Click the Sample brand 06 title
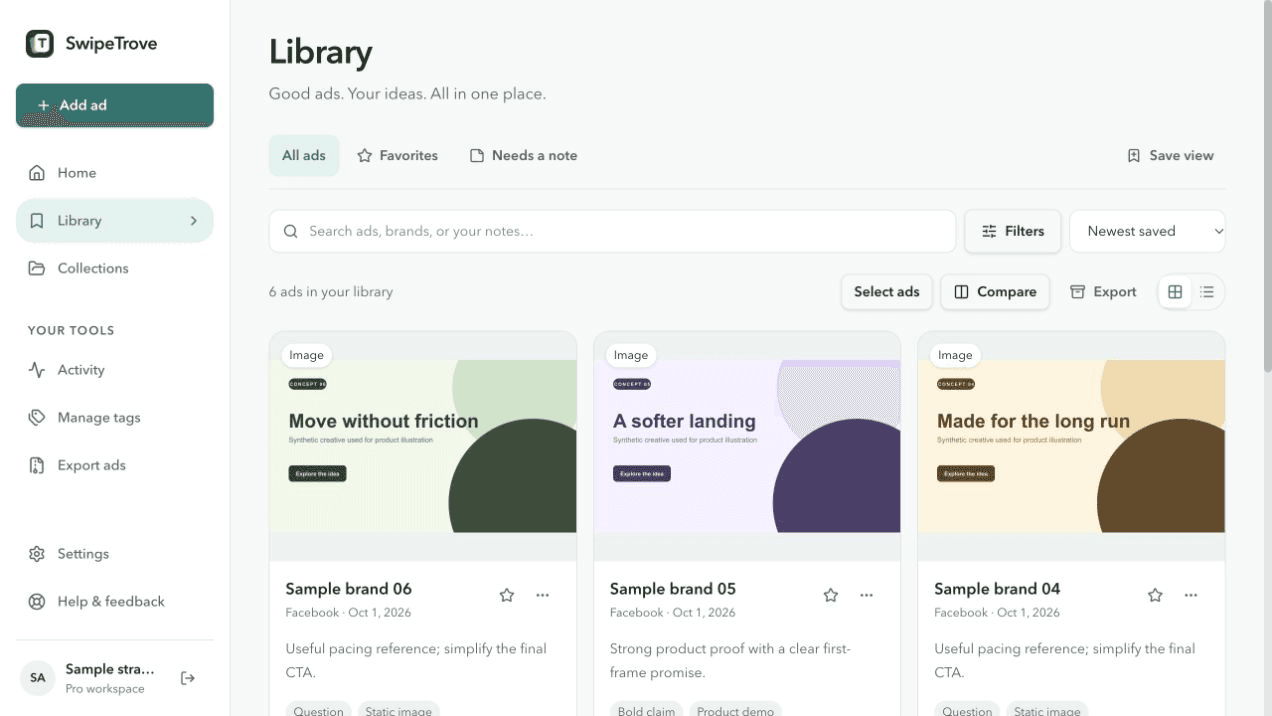Screen dimensions: 1272x716 349,589
